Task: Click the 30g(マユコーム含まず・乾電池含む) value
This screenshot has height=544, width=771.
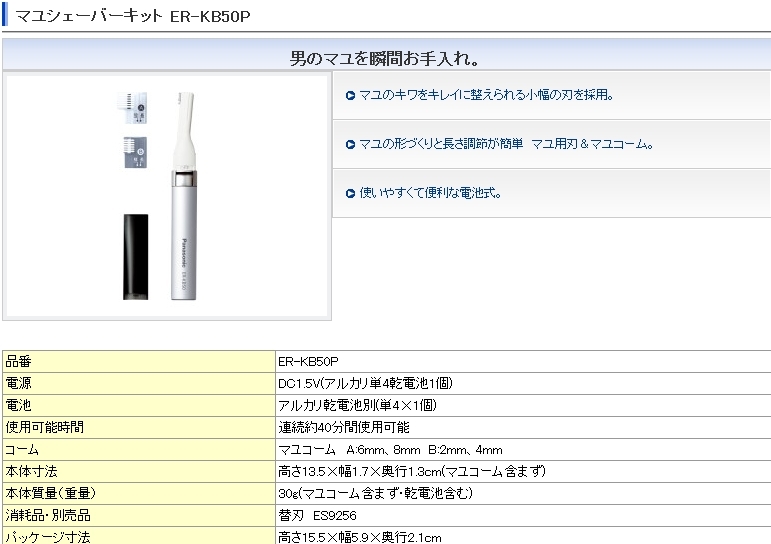Action: pos(375,493)
